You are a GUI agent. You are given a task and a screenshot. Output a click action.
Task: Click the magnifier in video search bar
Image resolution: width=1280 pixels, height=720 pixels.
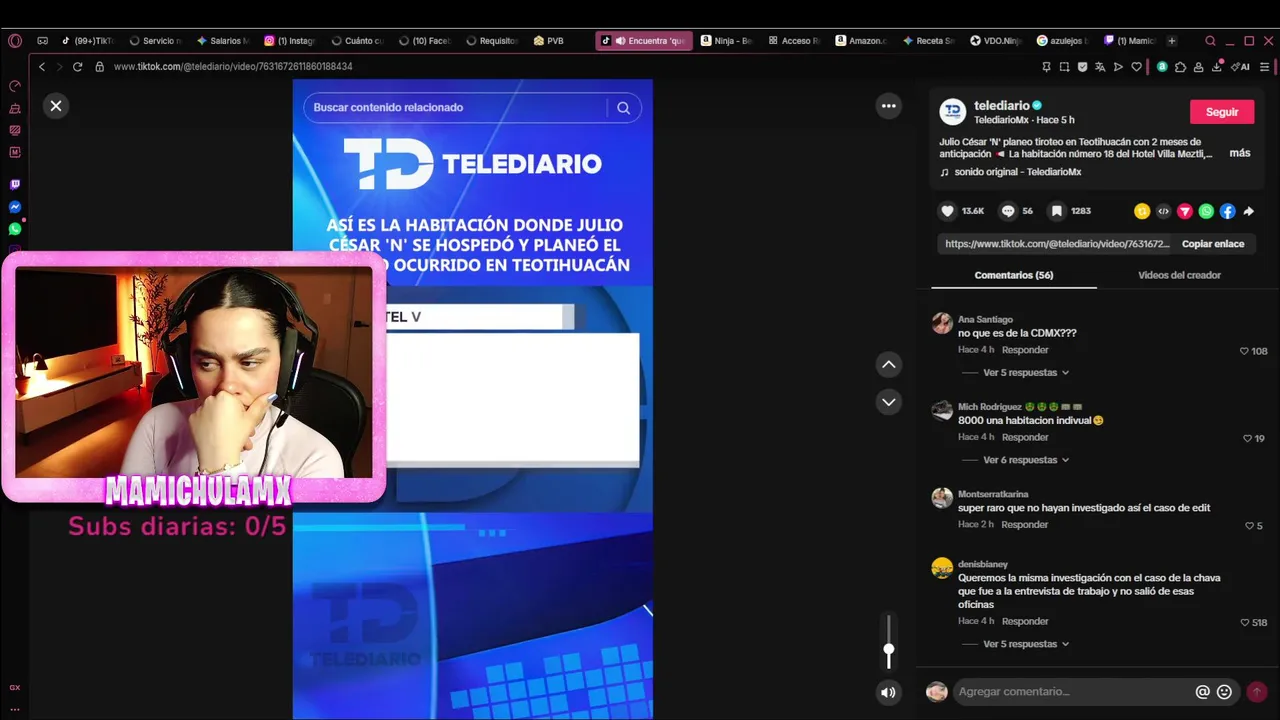click(x=623, y=108)
